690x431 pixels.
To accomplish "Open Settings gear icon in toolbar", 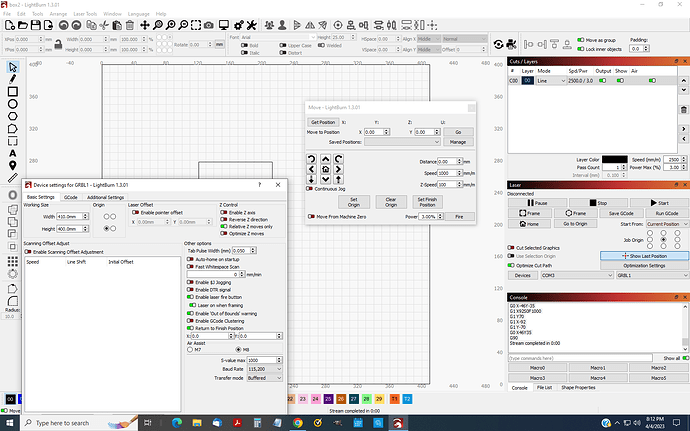I will coord(239,26).
